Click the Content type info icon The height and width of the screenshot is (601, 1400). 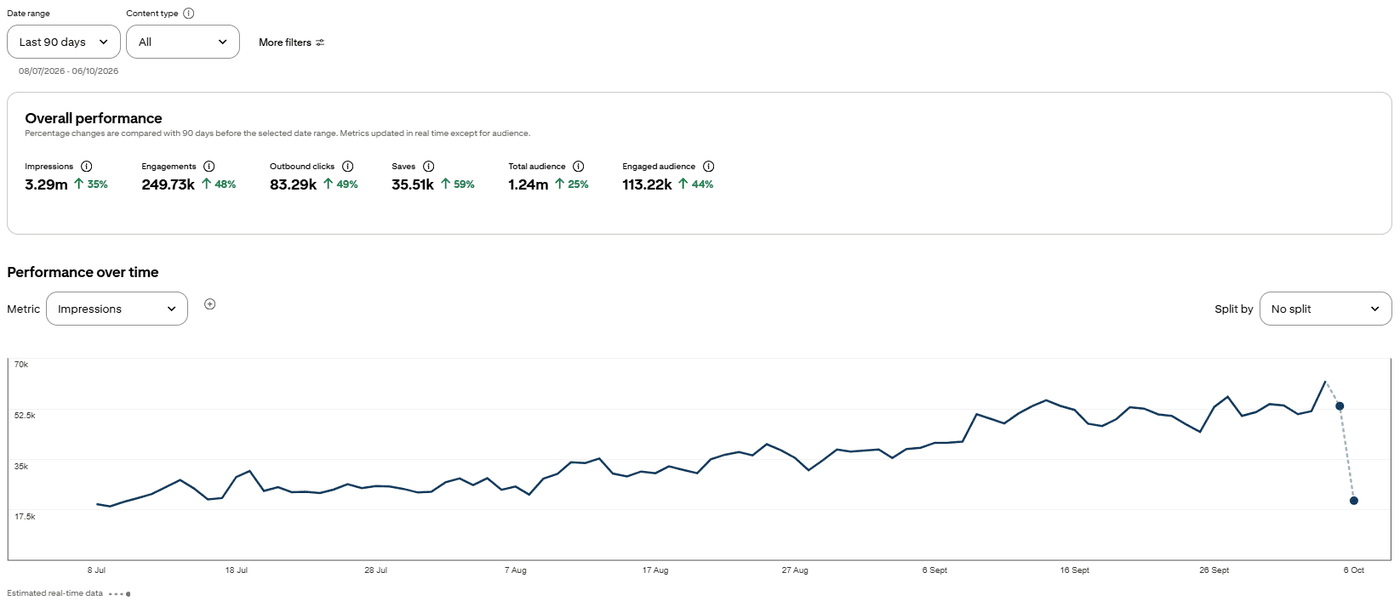189,14
